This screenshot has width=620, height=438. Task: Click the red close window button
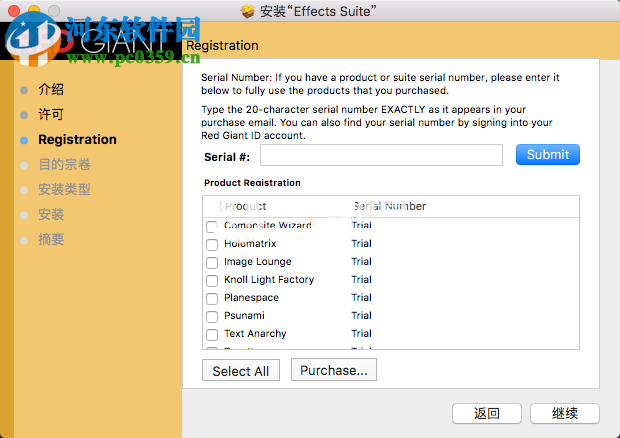[x=14, y=11]
